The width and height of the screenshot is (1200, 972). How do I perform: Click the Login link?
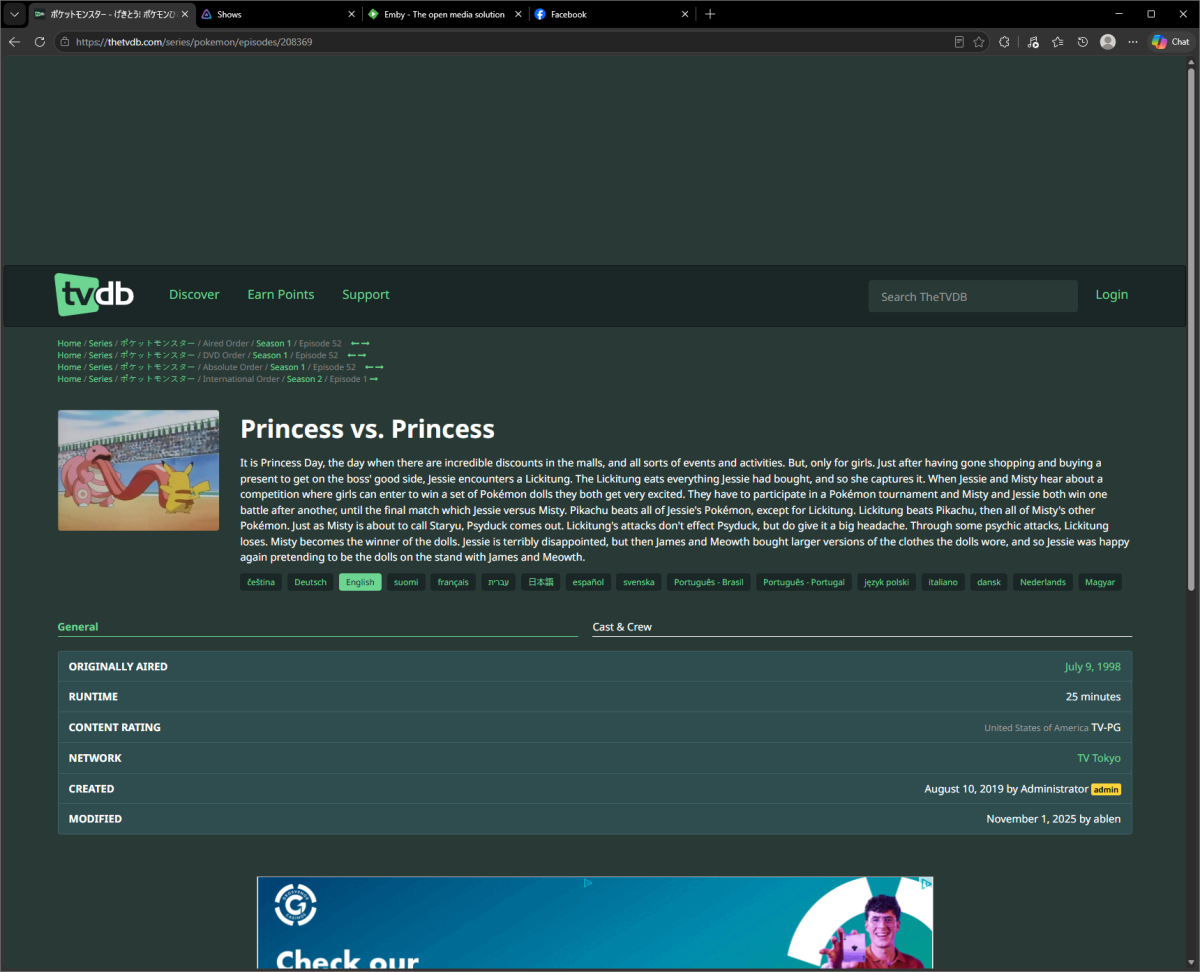(x=1112, y=295)
